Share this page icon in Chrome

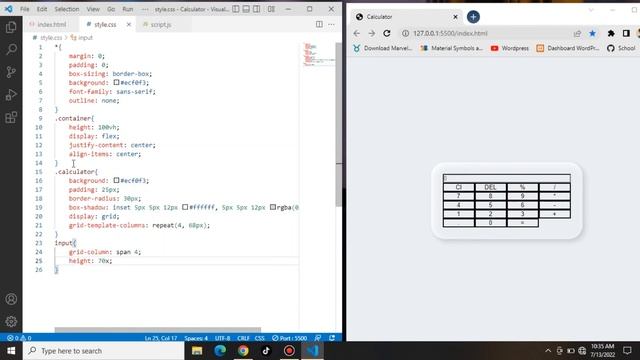click(577, 33)
